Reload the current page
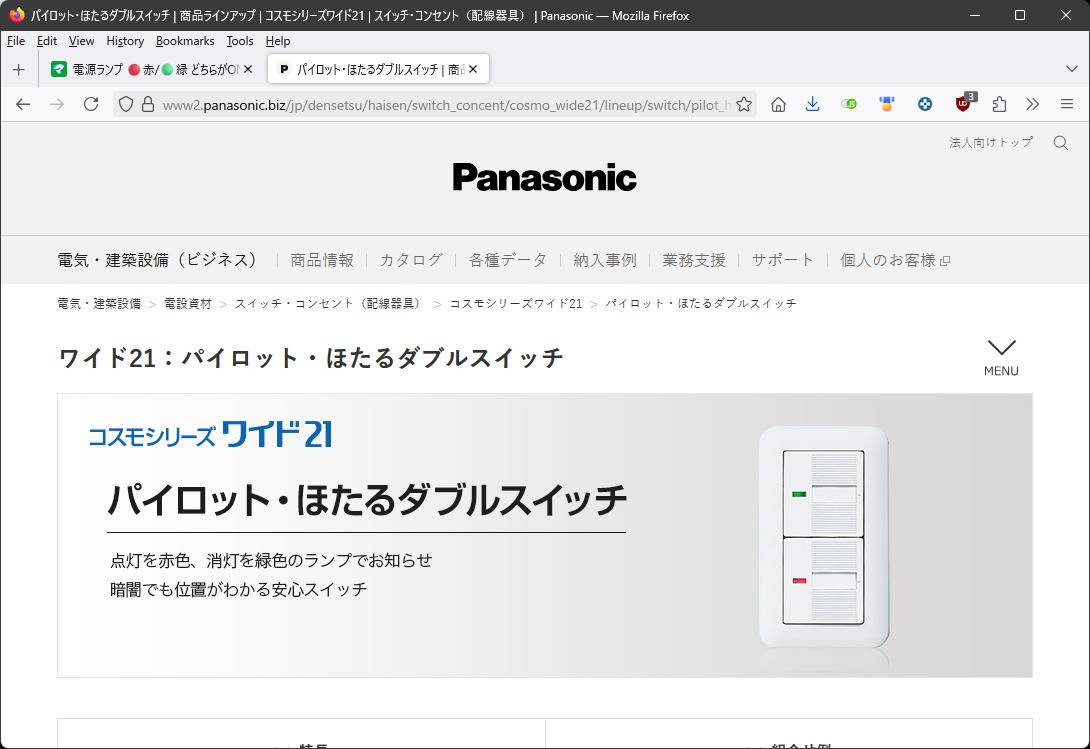Image resolution: width=1090 pixels, height=749 pixels. point(91,104)
